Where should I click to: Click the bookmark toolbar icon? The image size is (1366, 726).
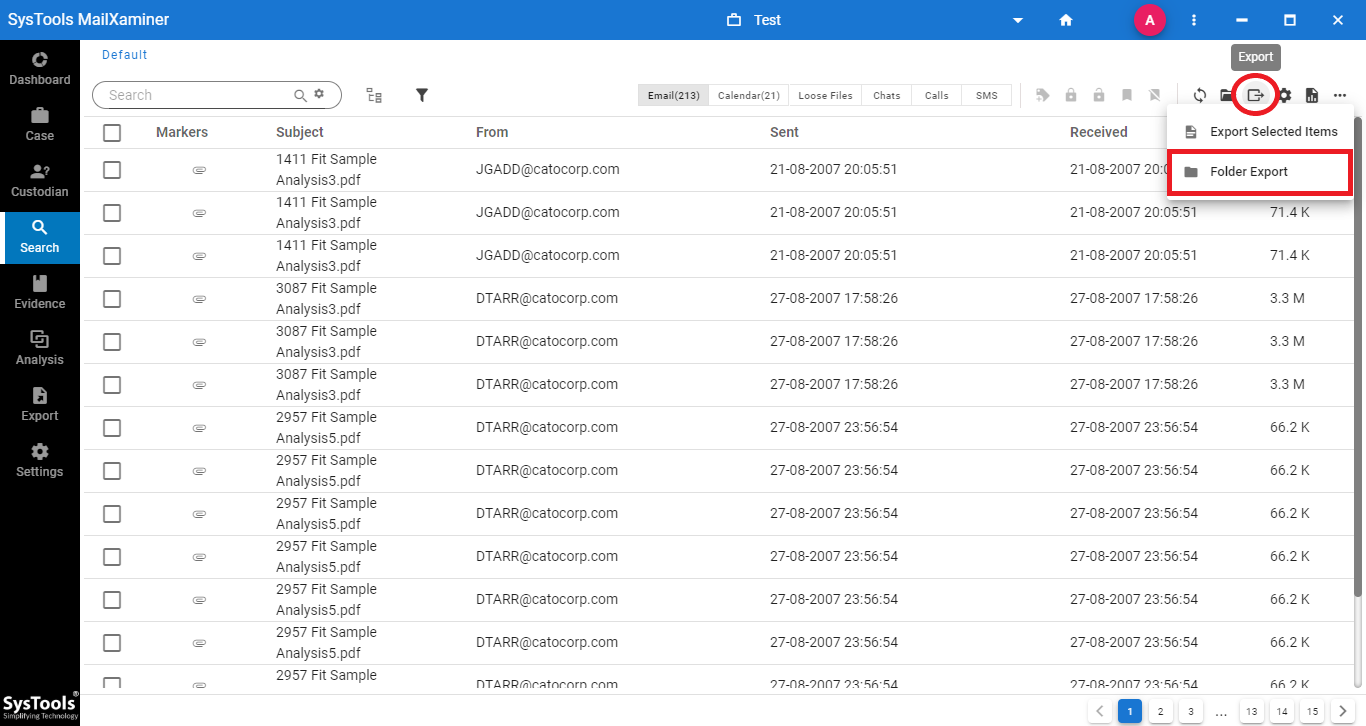pyautogui.click(x=1127, y=95)
